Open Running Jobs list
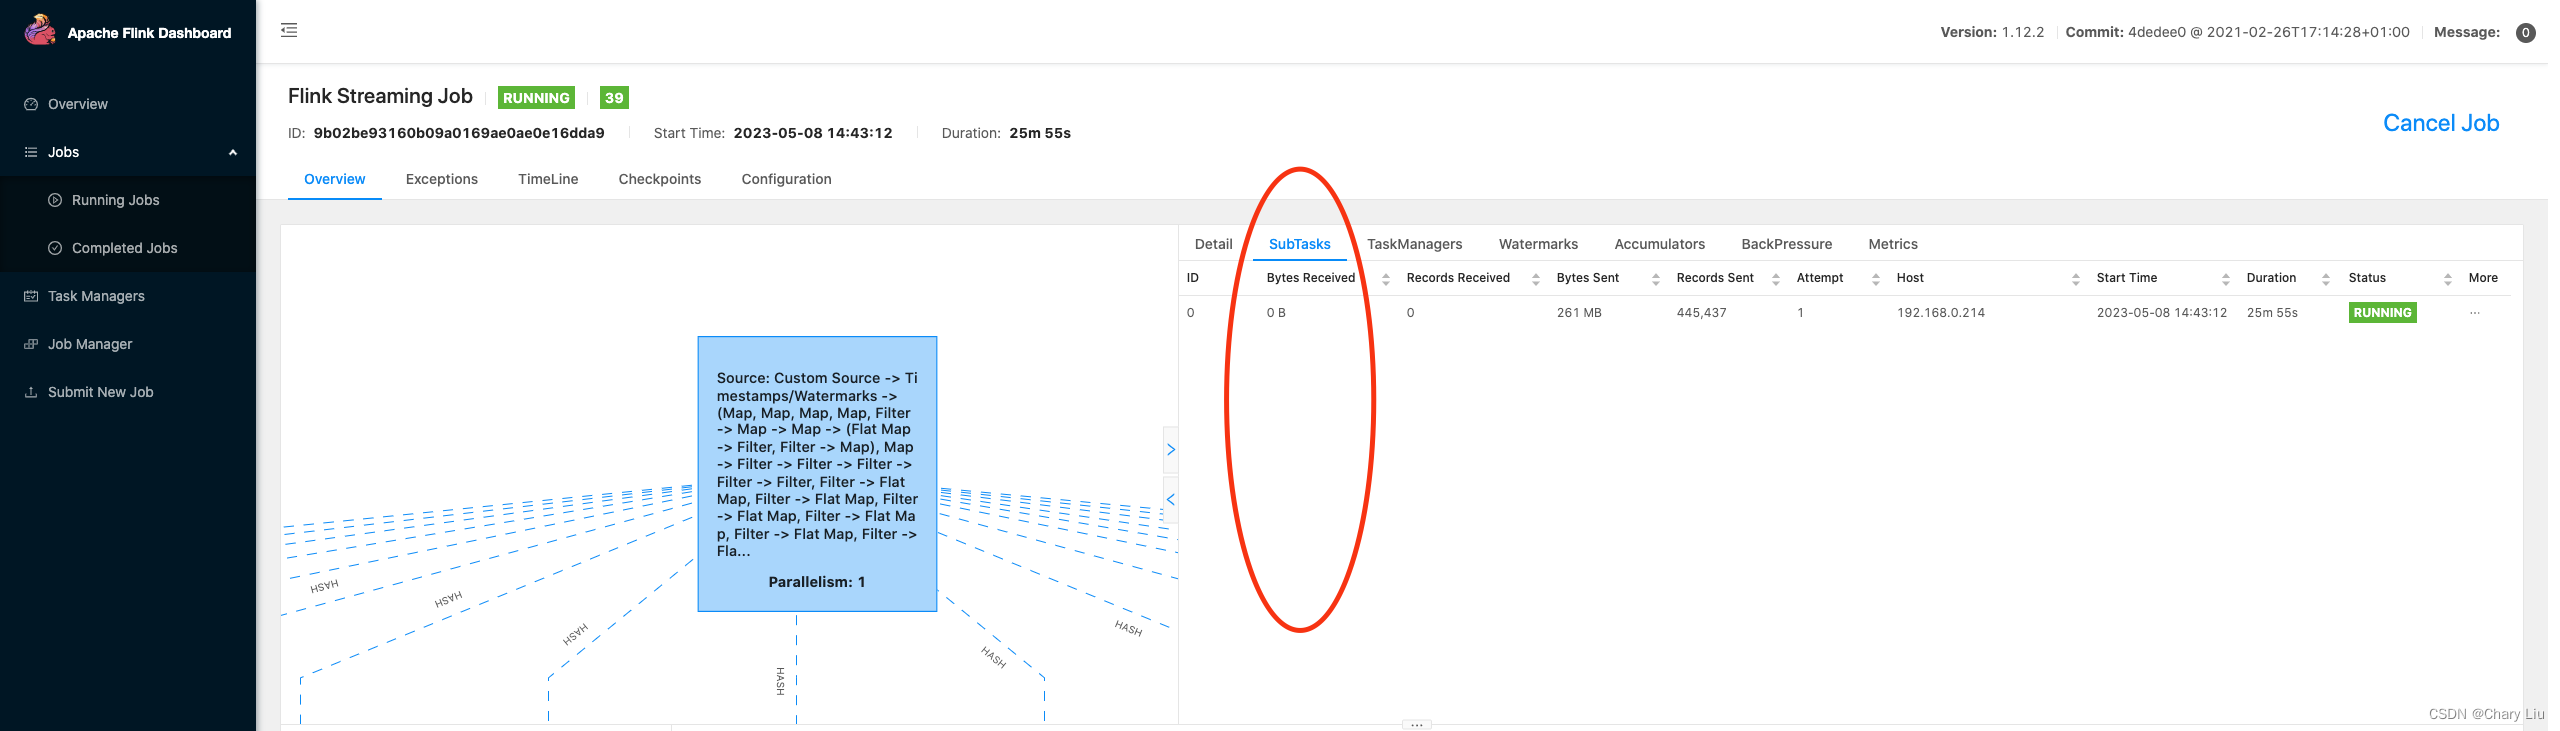 click(x=115, y=200)
